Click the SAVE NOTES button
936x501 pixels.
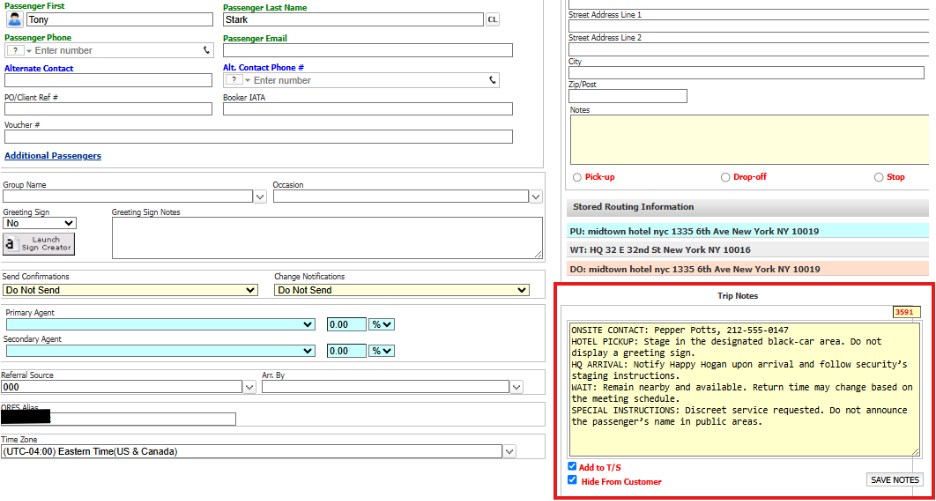[x=894, y=480]
